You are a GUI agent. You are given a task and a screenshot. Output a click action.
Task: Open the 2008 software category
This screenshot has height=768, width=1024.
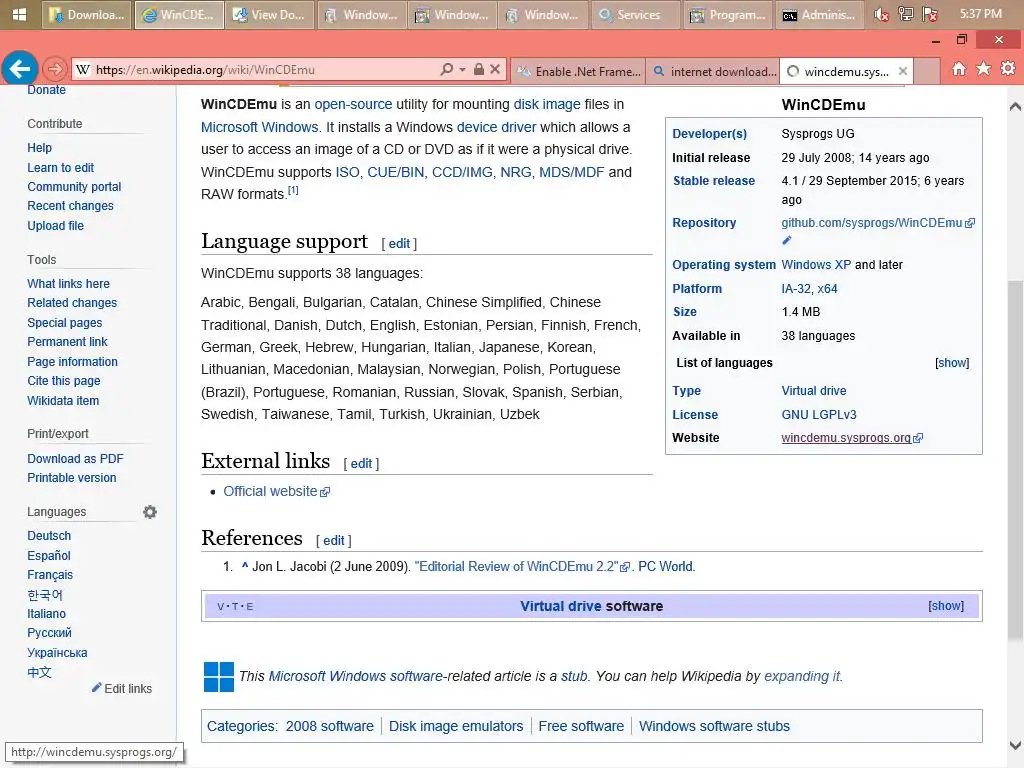[x=330, y=726]
